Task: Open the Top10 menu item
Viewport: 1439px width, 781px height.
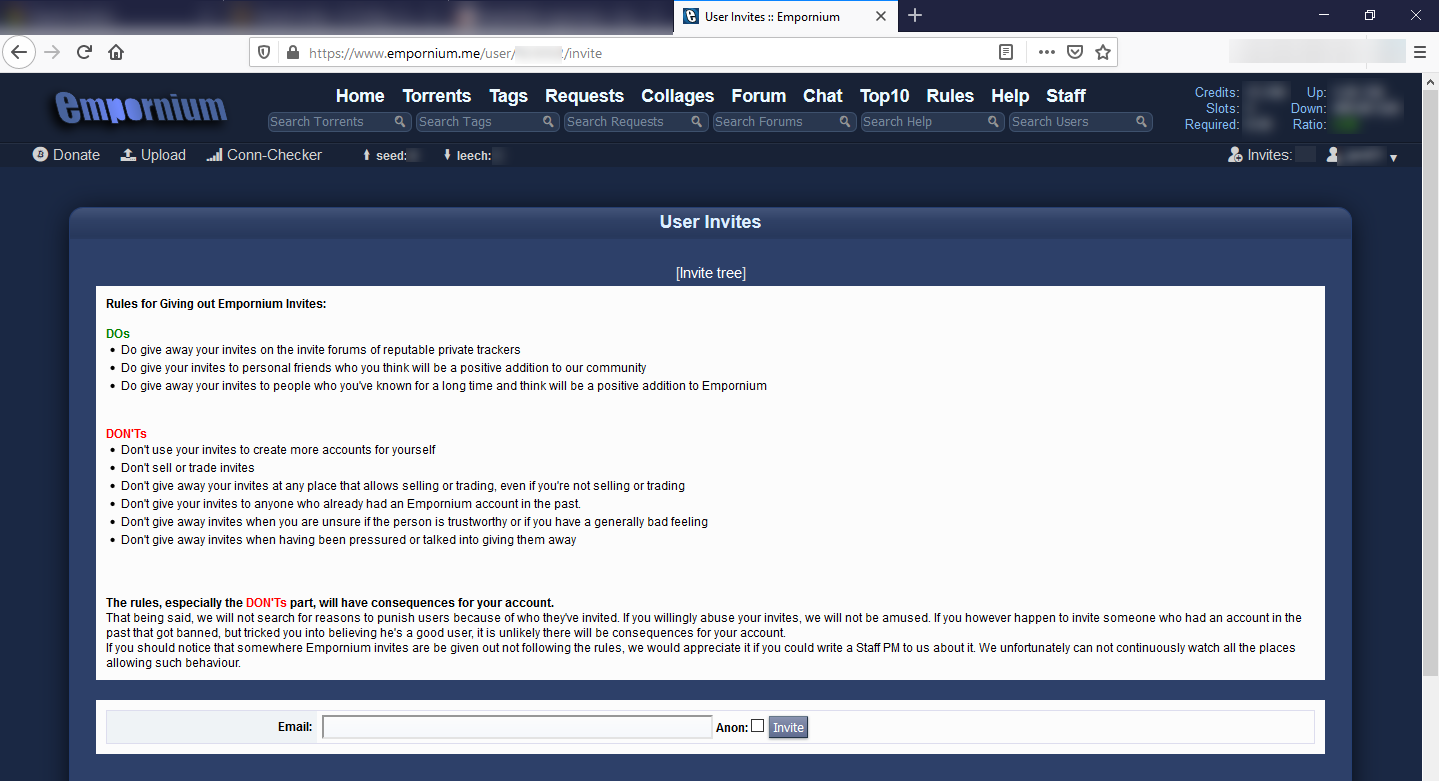Action: click(x=884, y=96)
